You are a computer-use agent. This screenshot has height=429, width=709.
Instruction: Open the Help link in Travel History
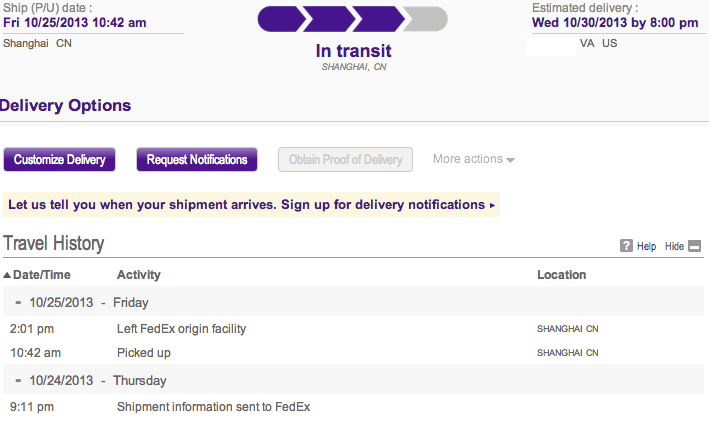pos(646,245)
